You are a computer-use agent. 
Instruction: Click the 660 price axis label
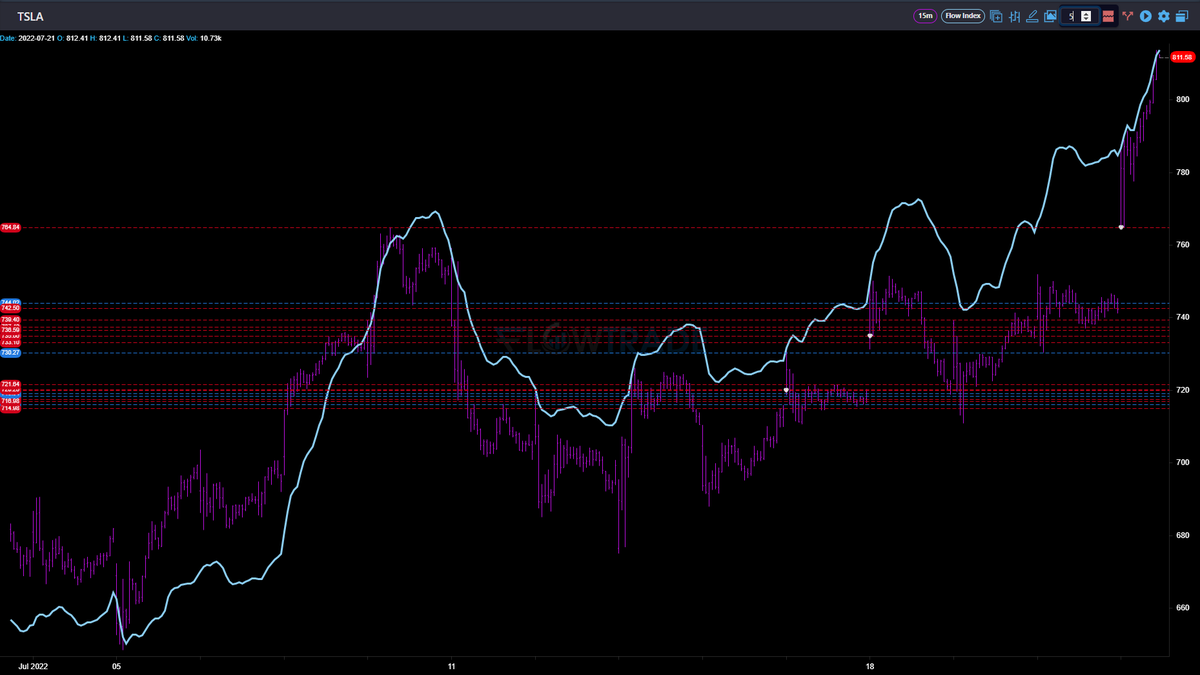[1182, 607]
